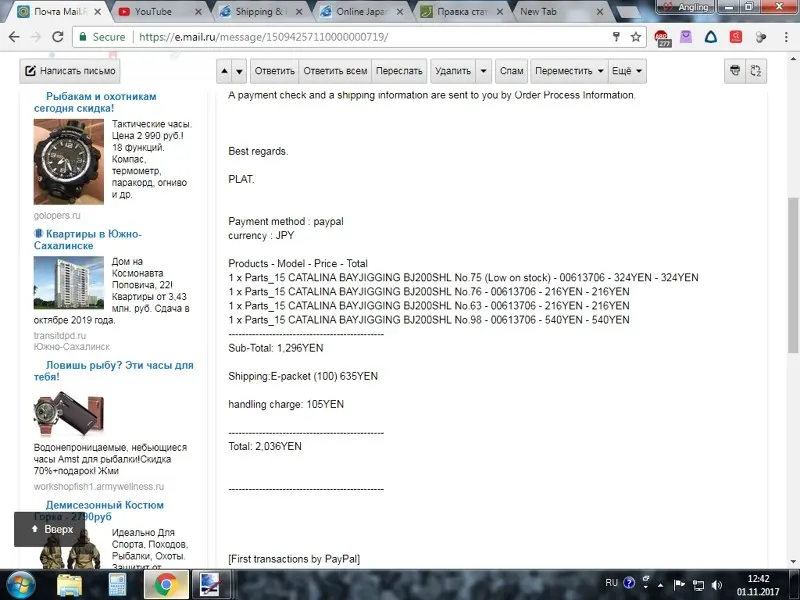Click the text 'handling charge: 105YEN'
The image size is (800, 600).
[286, 404]
